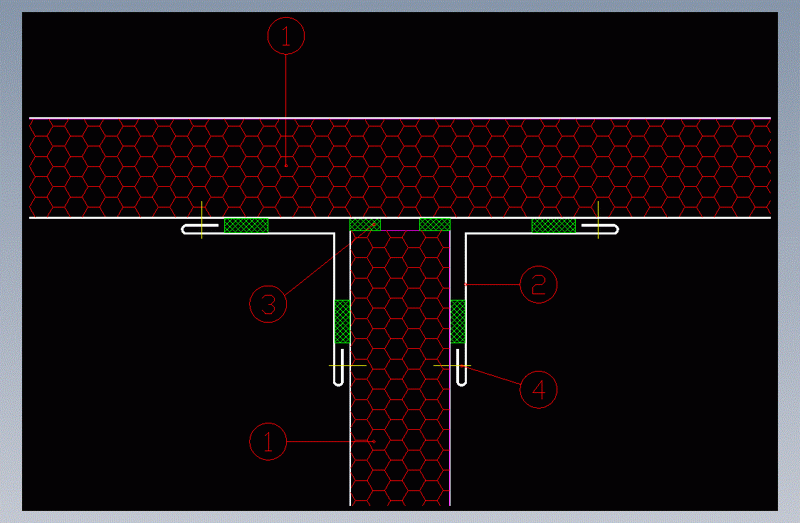Select the left yellow fastener centerline mark
This screenshot has width=800, height=523.
(202, 221)
